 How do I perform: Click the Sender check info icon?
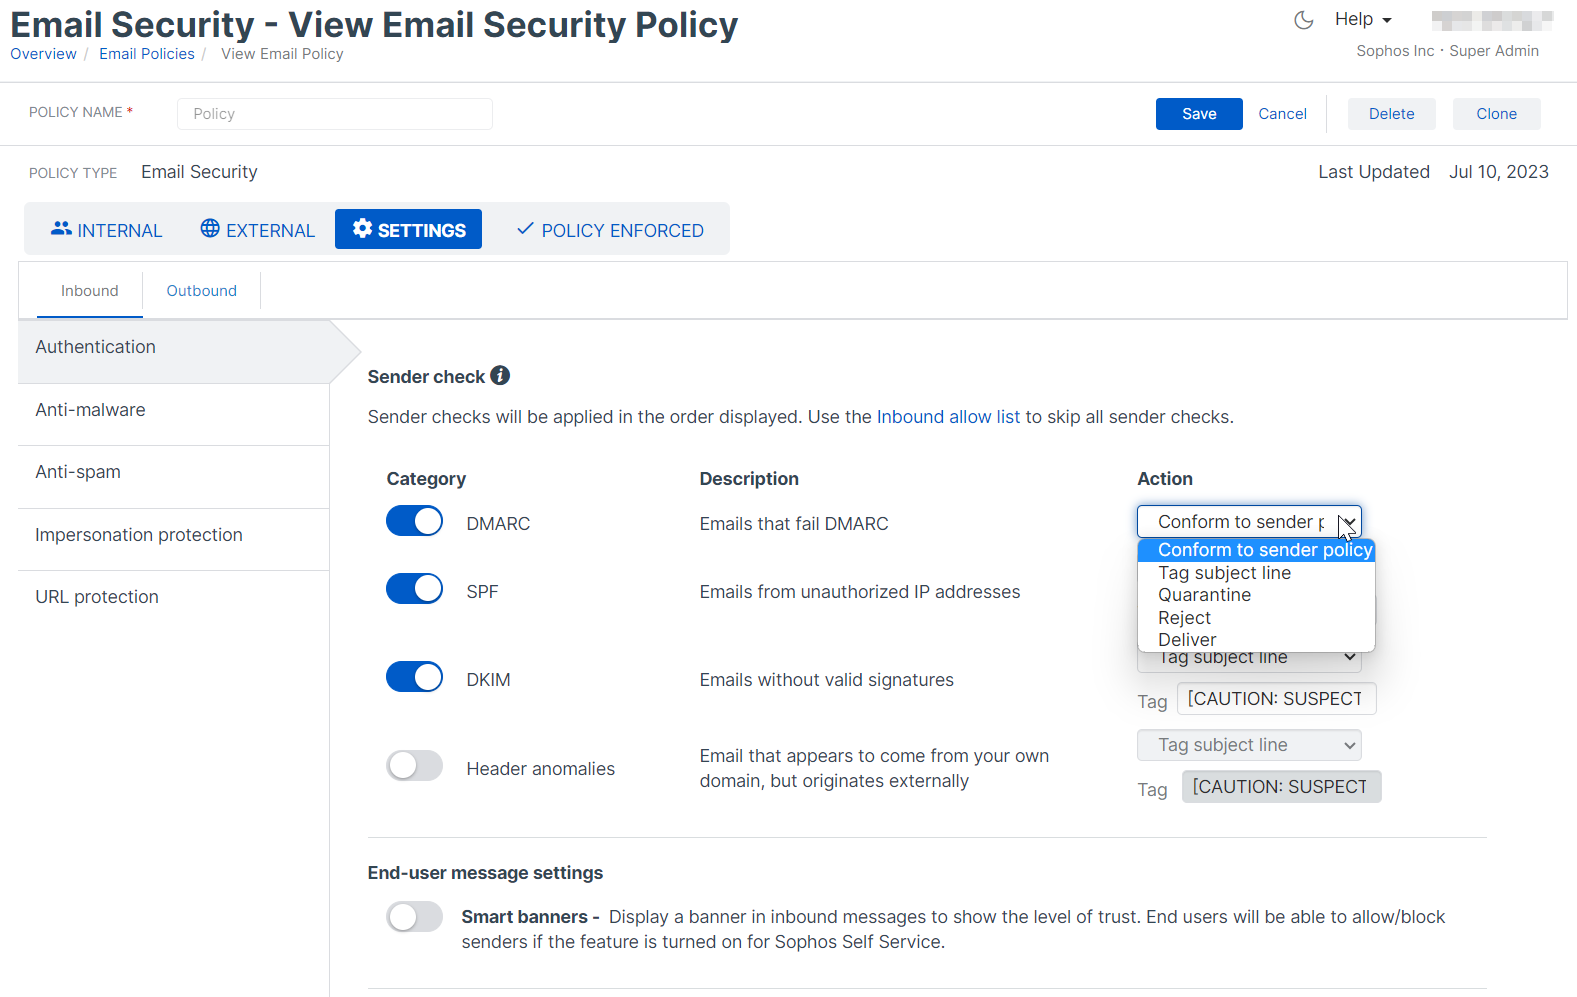[500, 376]
